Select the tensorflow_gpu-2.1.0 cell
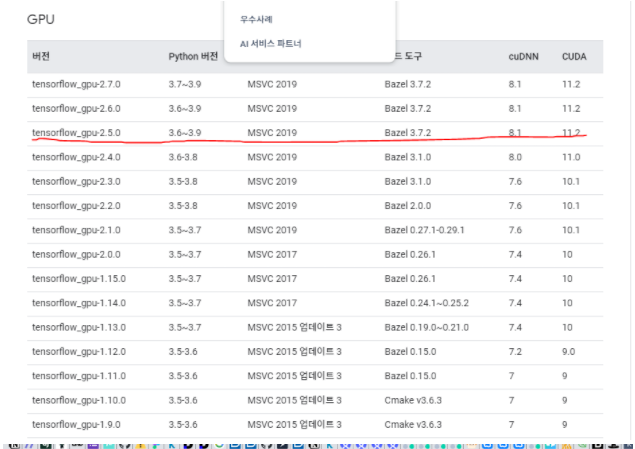The height and width of the screenshot is (449, 635). 76,230
